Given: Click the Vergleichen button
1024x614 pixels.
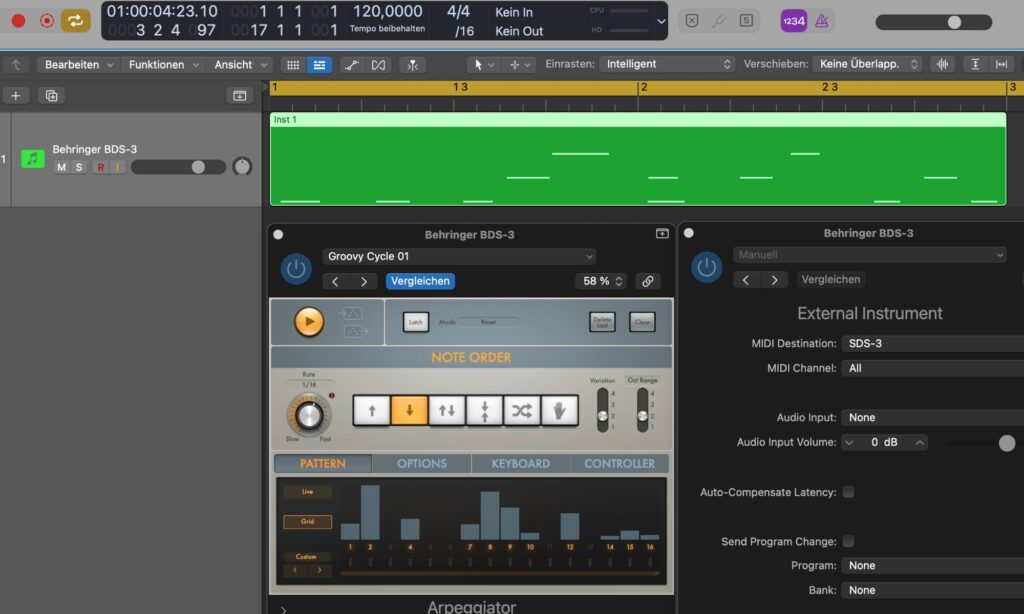Looking at the screenshot, I should click(x=420, y=281).
